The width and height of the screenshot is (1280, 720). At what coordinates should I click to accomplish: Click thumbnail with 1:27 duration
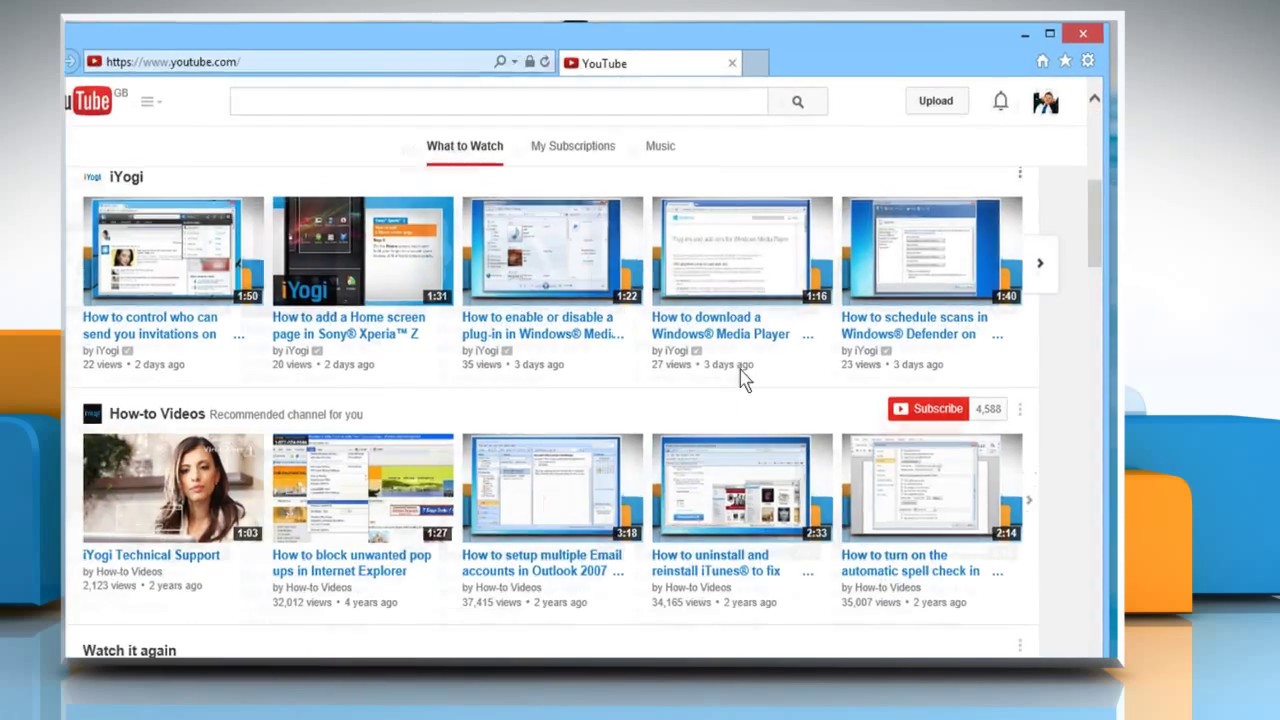point(362,488)
